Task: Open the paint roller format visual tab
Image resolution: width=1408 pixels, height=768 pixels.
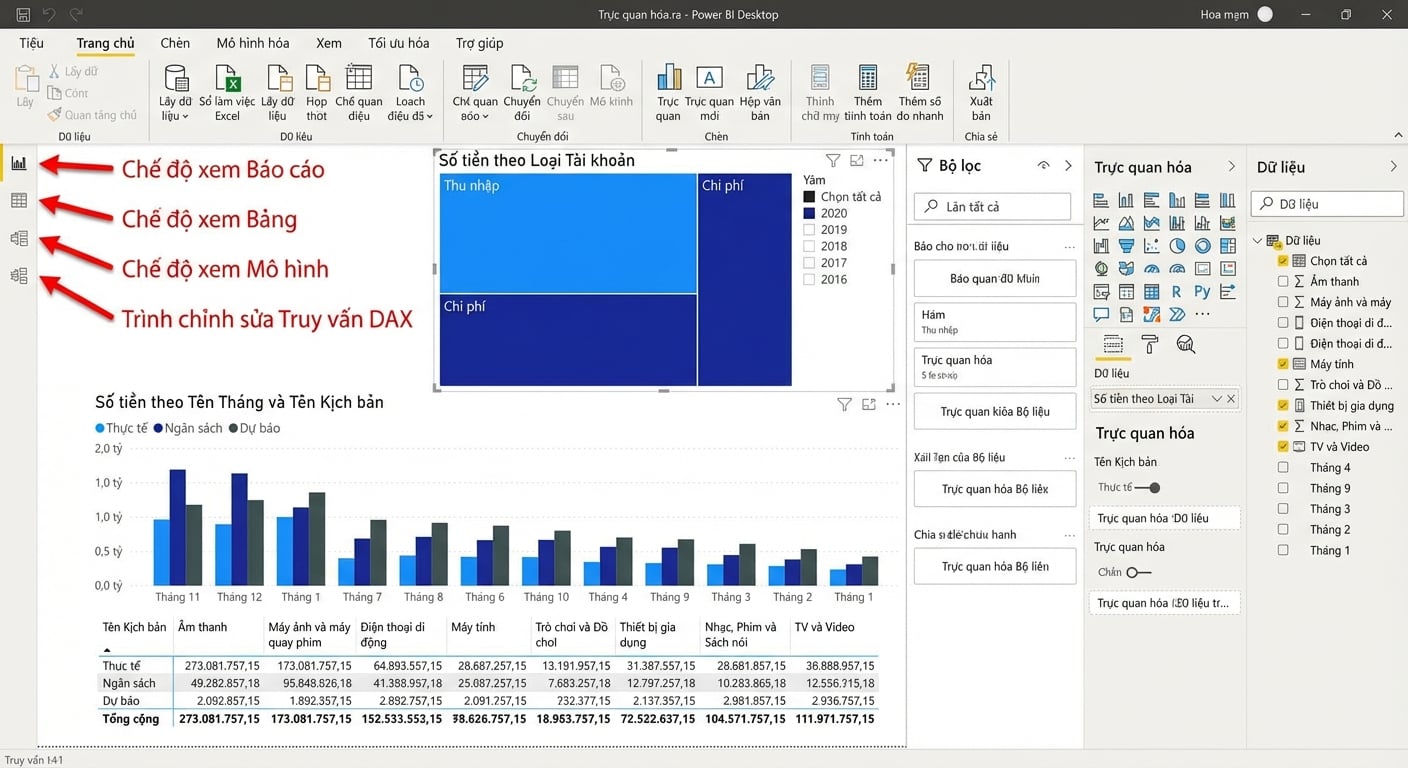Action: tap(1149, 345)
